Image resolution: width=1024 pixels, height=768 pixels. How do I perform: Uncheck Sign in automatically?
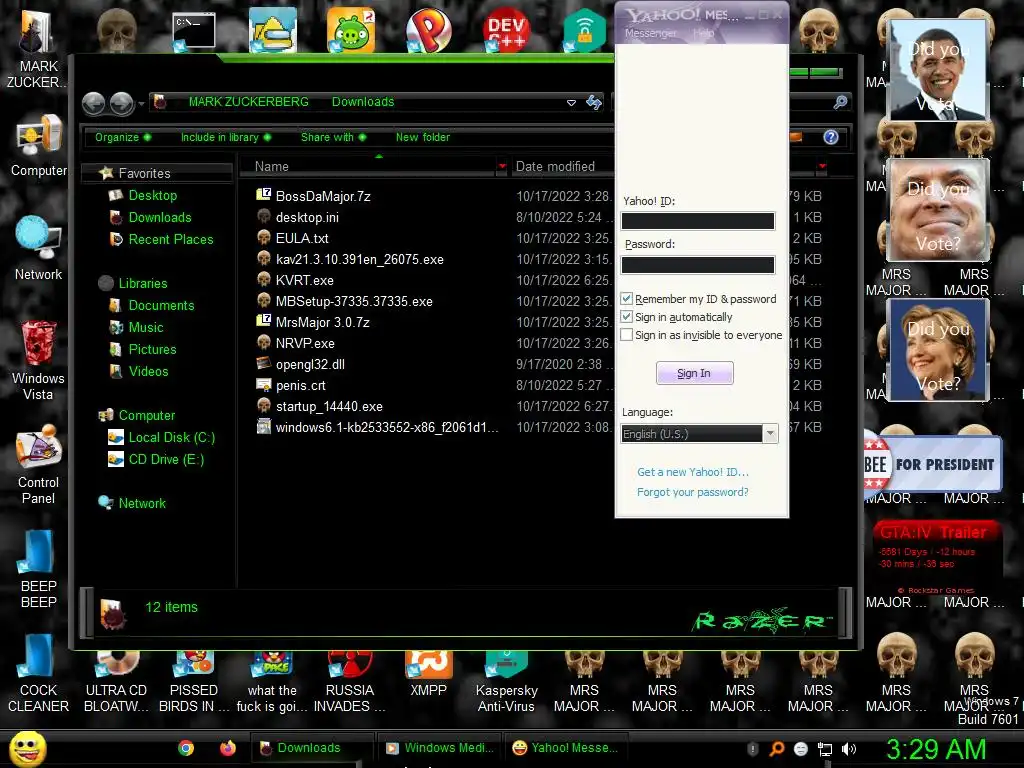coord(626,317)
